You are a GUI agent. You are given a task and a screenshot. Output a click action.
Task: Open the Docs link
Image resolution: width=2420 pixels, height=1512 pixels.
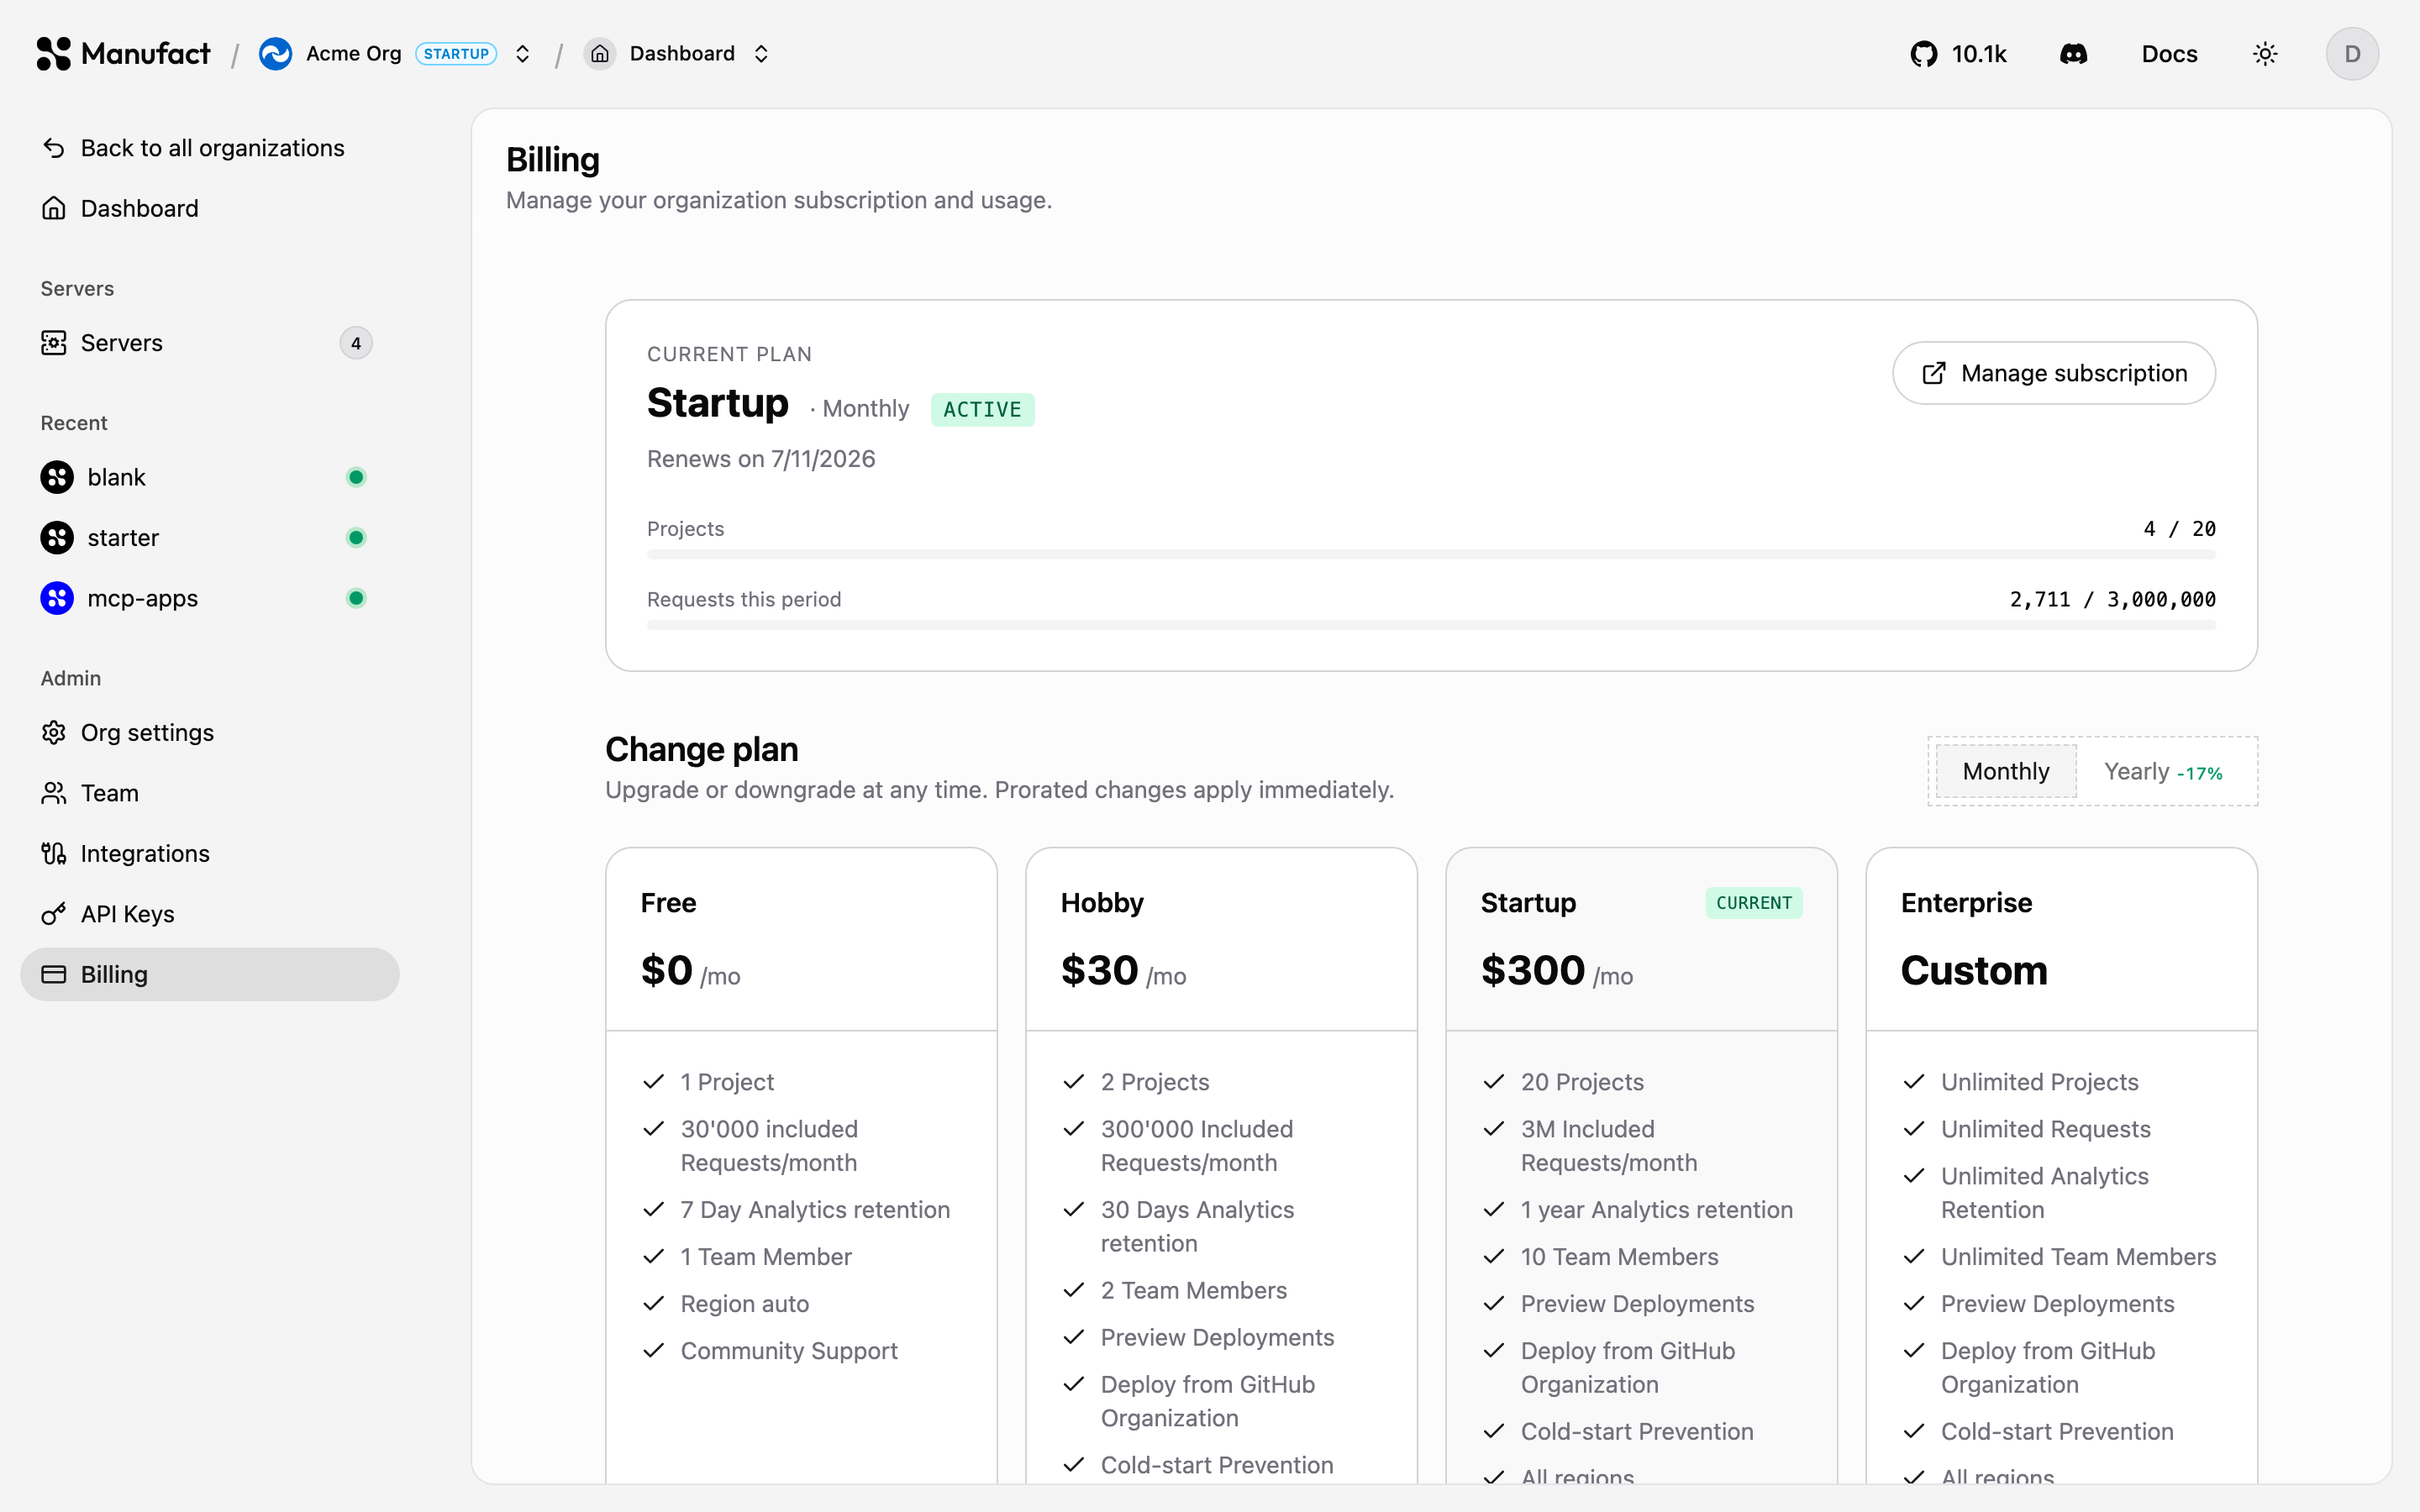tap(2169, 54)
